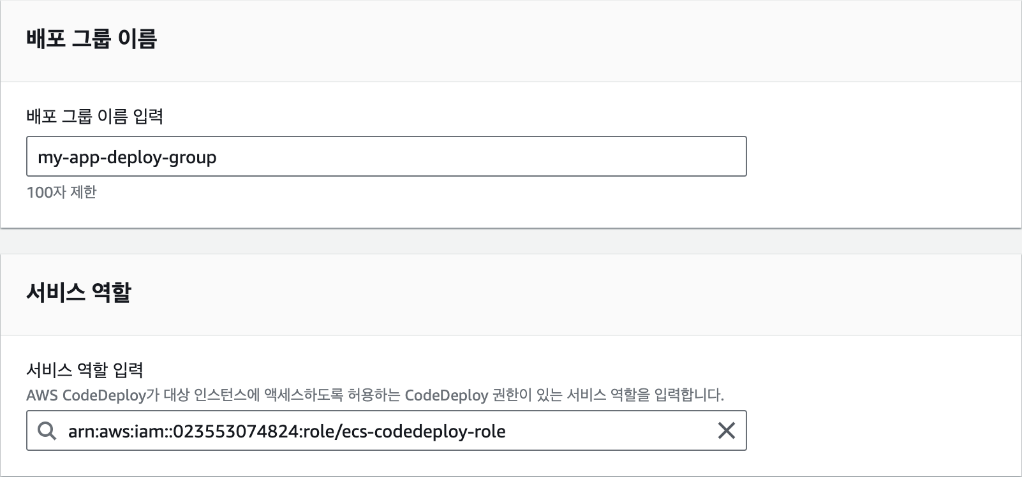Click the service role panel header bar
Screen dimensions: 1022x477
click(x=511, y=295)
